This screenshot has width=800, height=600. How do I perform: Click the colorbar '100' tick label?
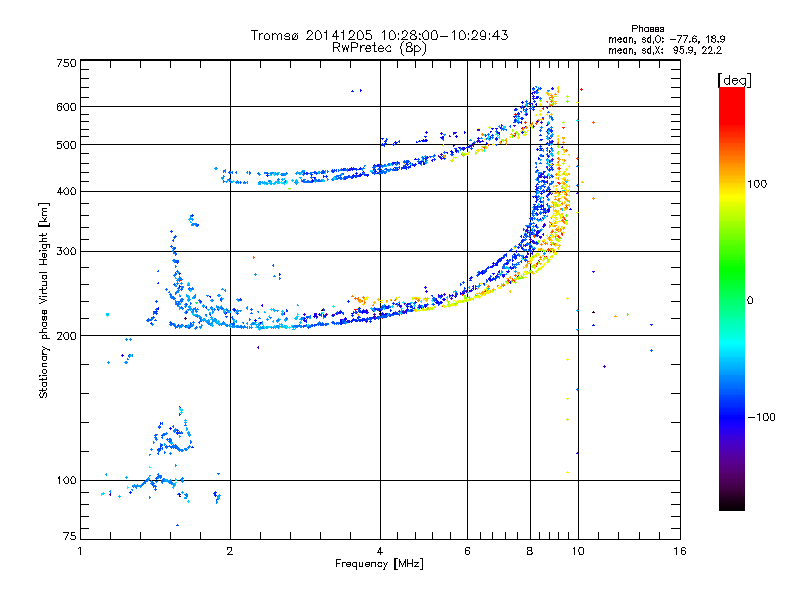[x=757, y=184]
